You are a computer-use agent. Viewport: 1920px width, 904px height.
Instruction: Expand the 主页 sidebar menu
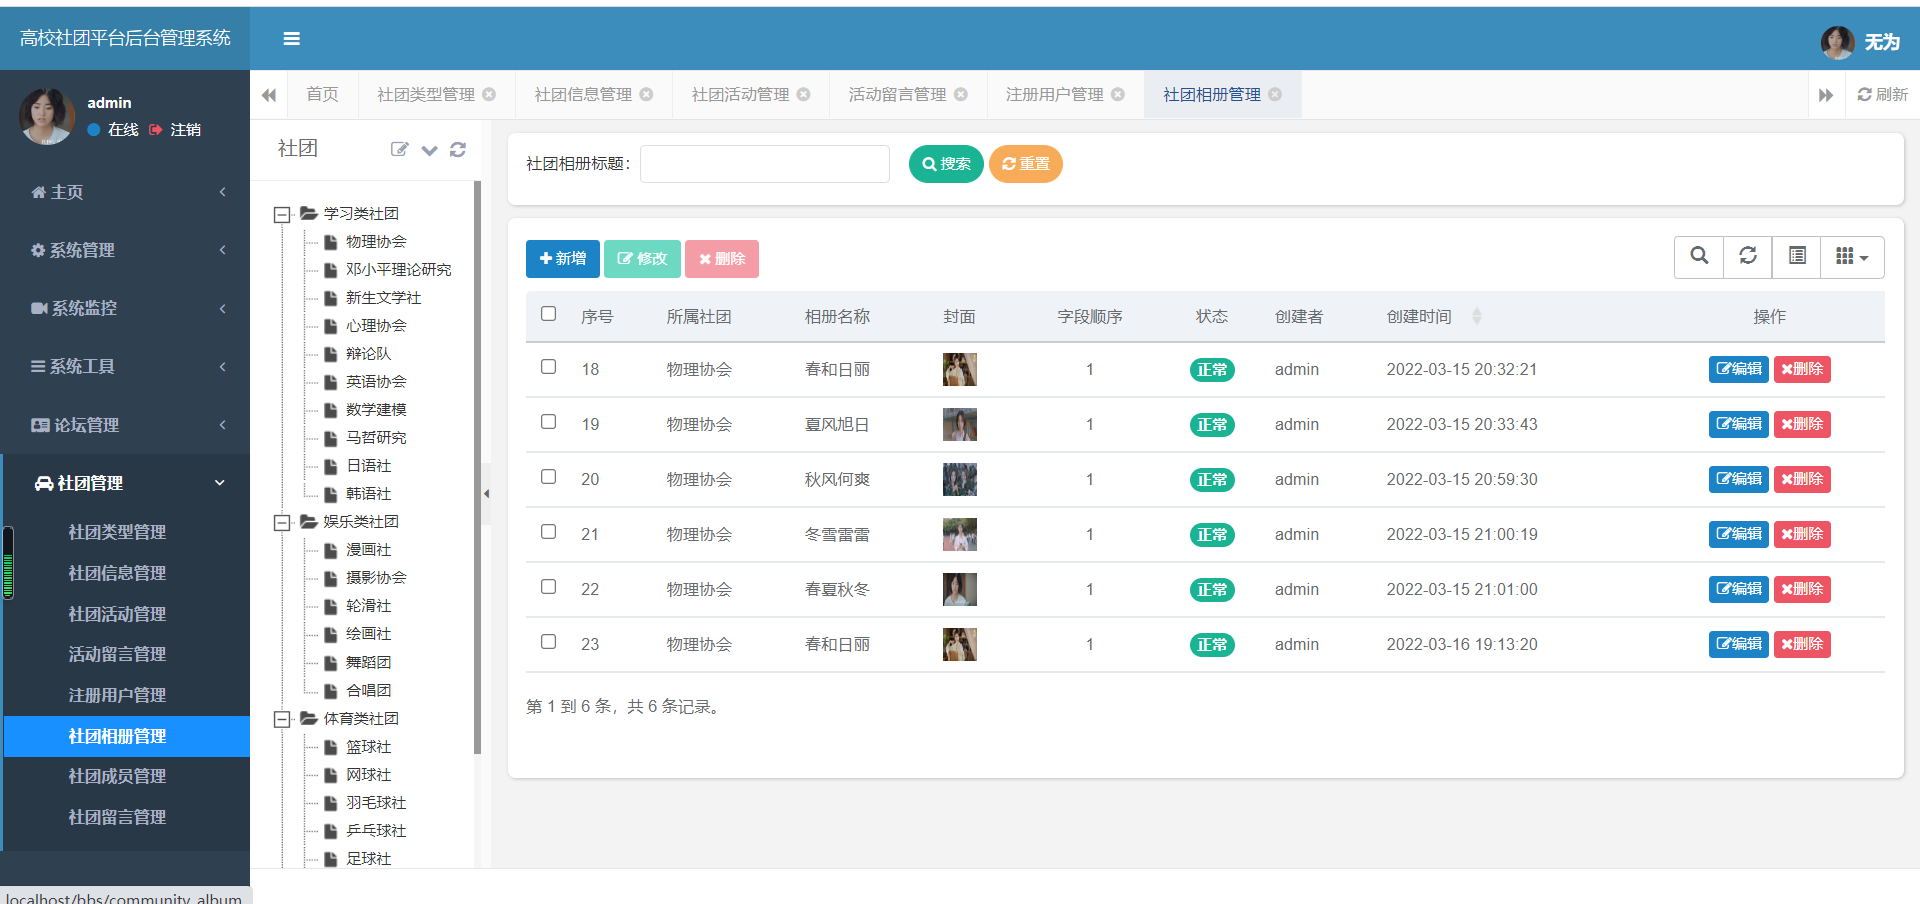tap(125, 192)
